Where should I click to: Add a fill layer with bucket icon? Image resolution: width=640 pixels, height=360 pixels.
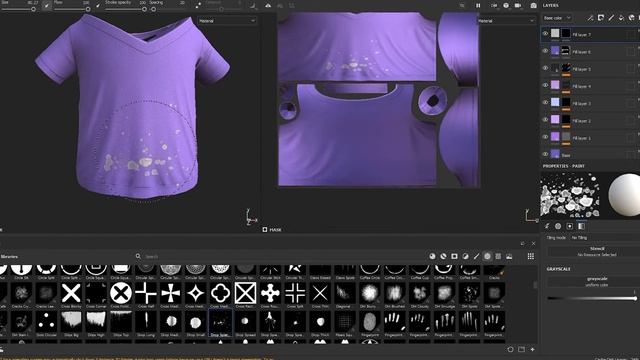click(x=621, y=18)
